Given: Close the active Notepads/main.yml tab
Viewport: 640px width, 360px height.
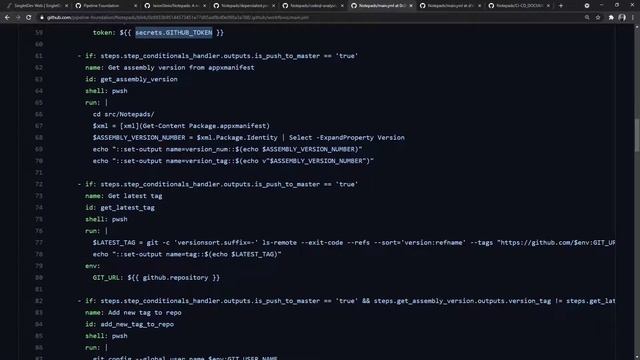Looking at the screenshot, I should point(411,6).
